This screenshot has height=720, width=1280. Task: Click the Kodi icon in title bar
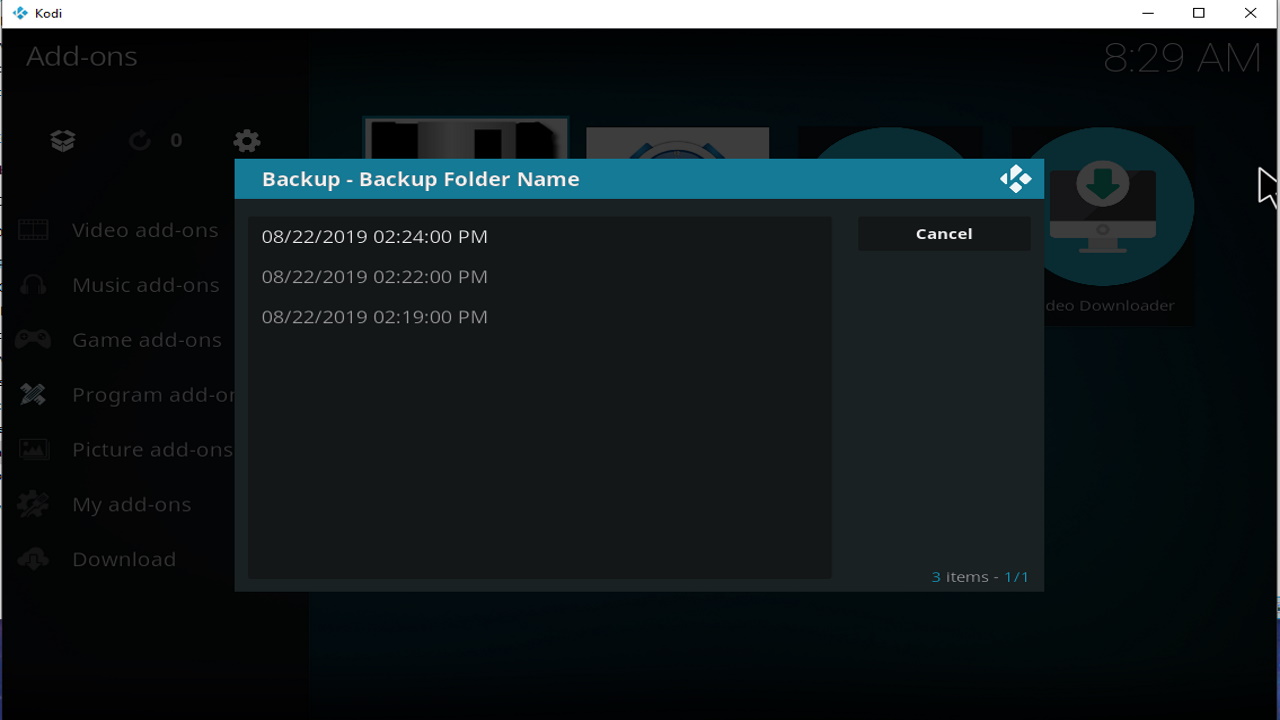20,14
